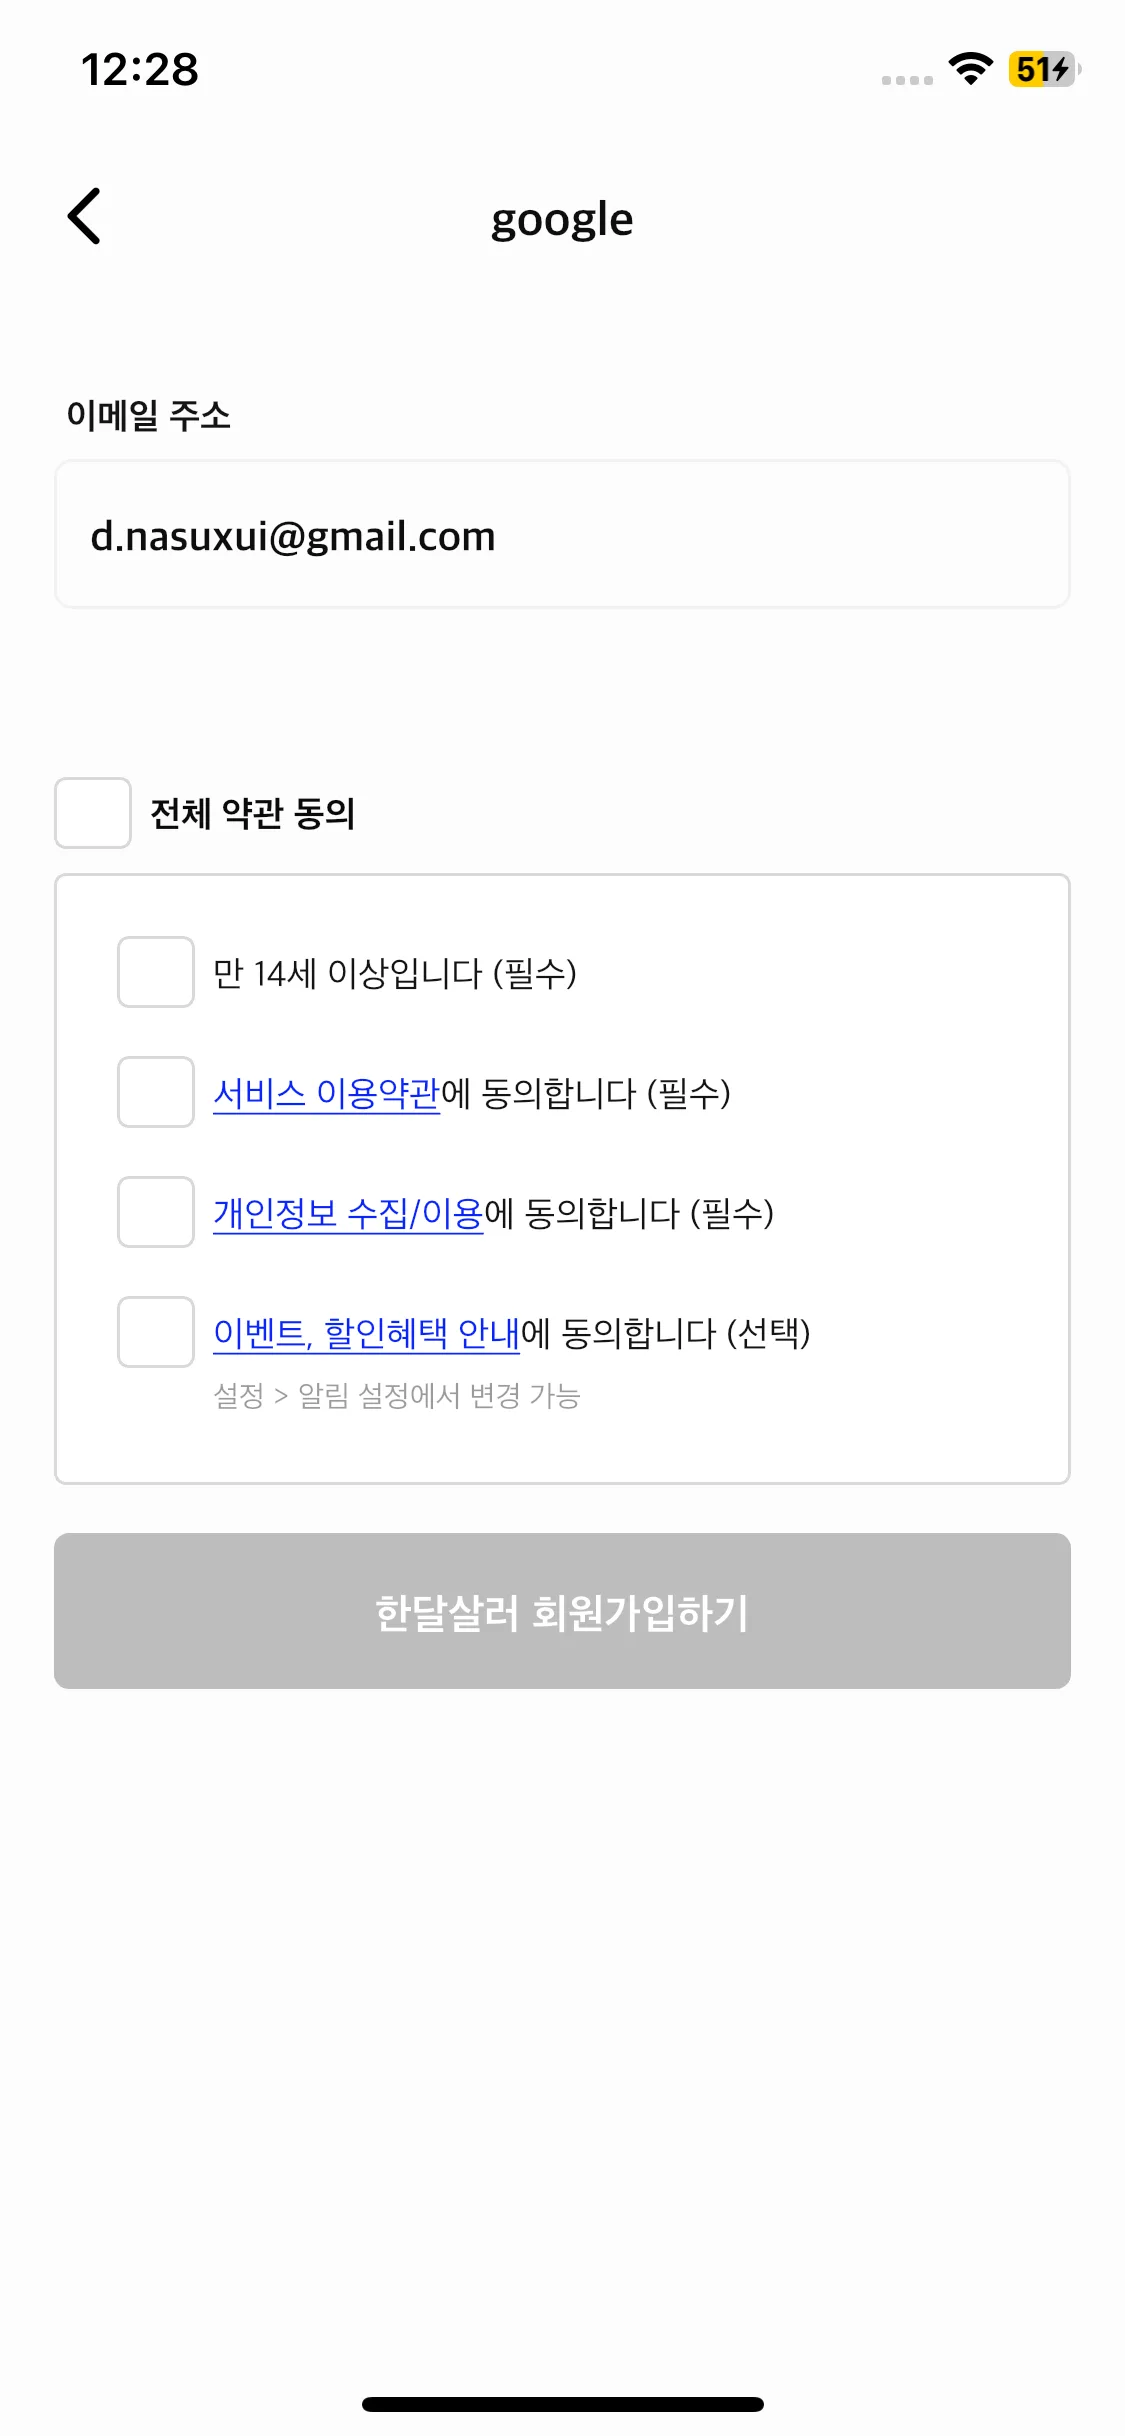Check the 만 14세 이상입니다 checkbox
This screenshot has width=1125, height=2436.
coord(156,972)
